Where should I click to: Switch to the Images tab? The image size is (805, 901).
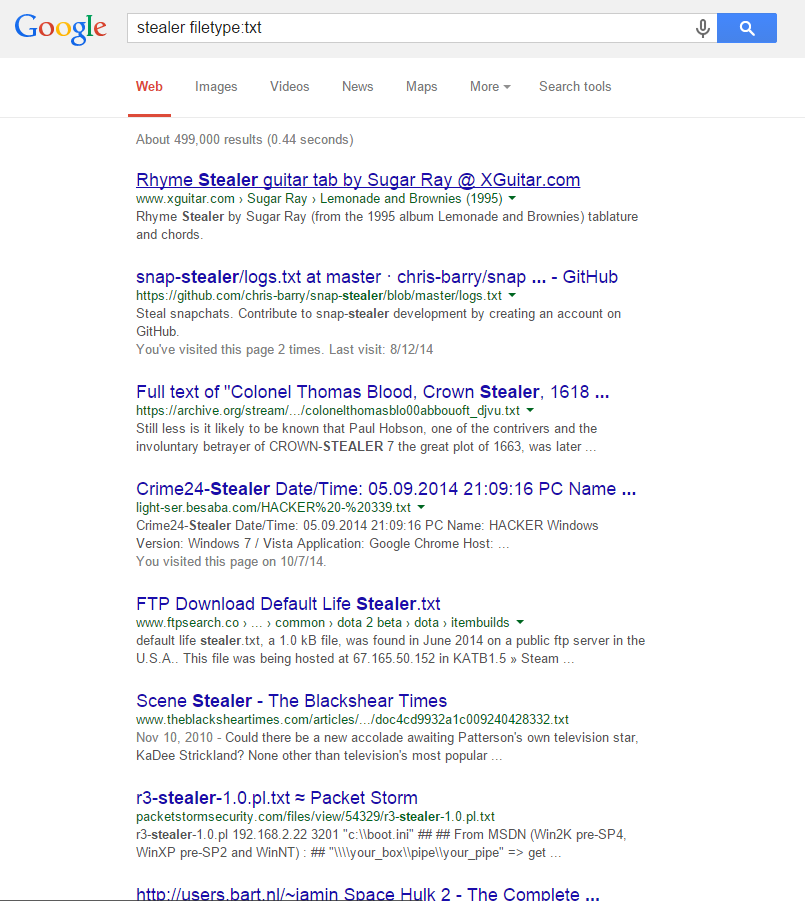click(x=216, y=87)
